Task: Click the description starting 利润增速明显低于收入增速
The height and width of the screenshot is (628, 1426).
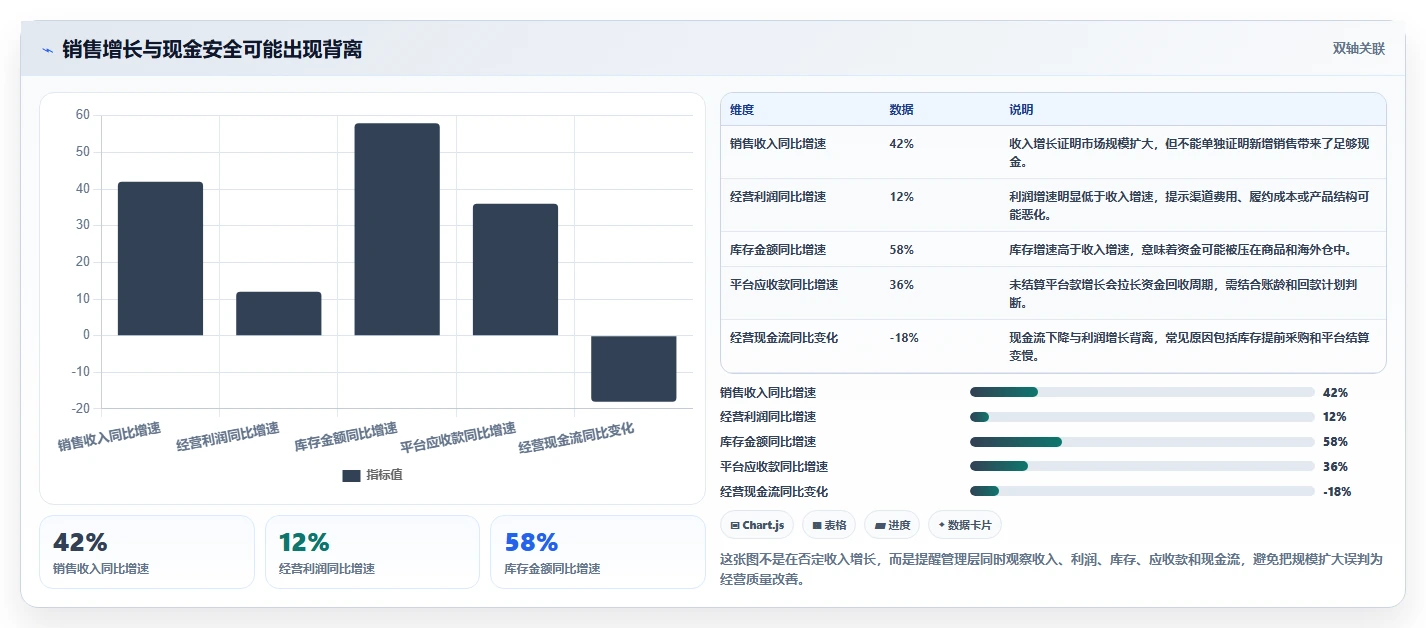Action: [1188, 206]
